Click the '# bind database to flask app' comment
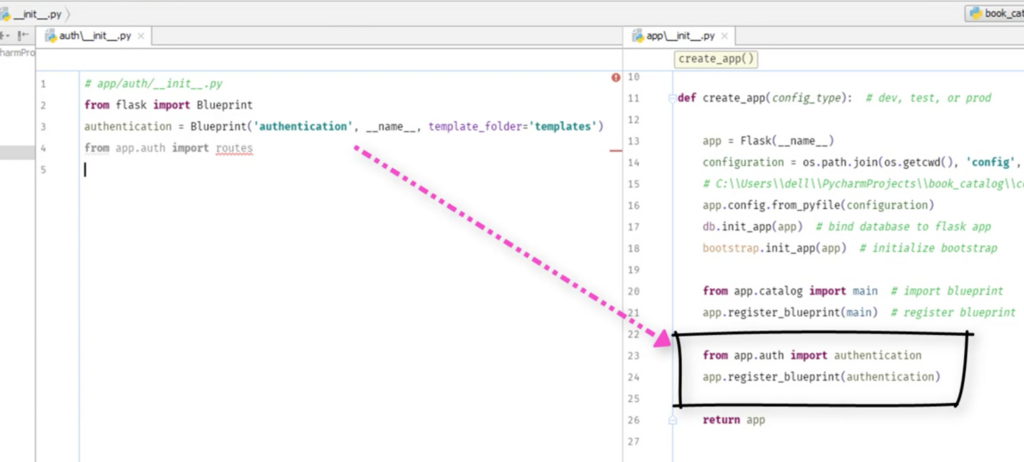Screen dimensions: 1024x462 [x=903, y=227]
